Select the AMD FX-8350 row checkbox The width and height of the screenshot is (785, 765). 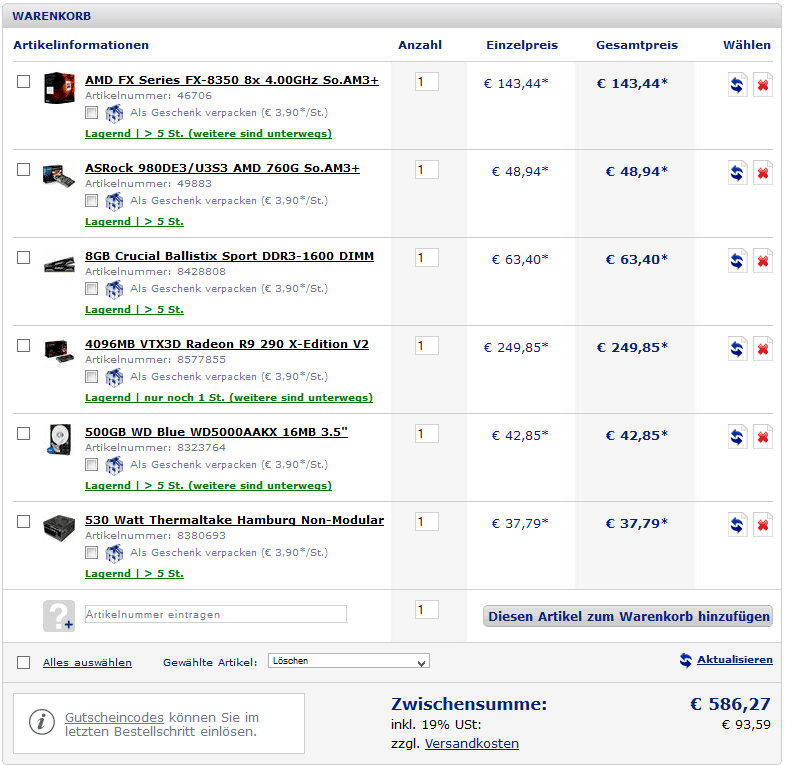tap(24, 81)
